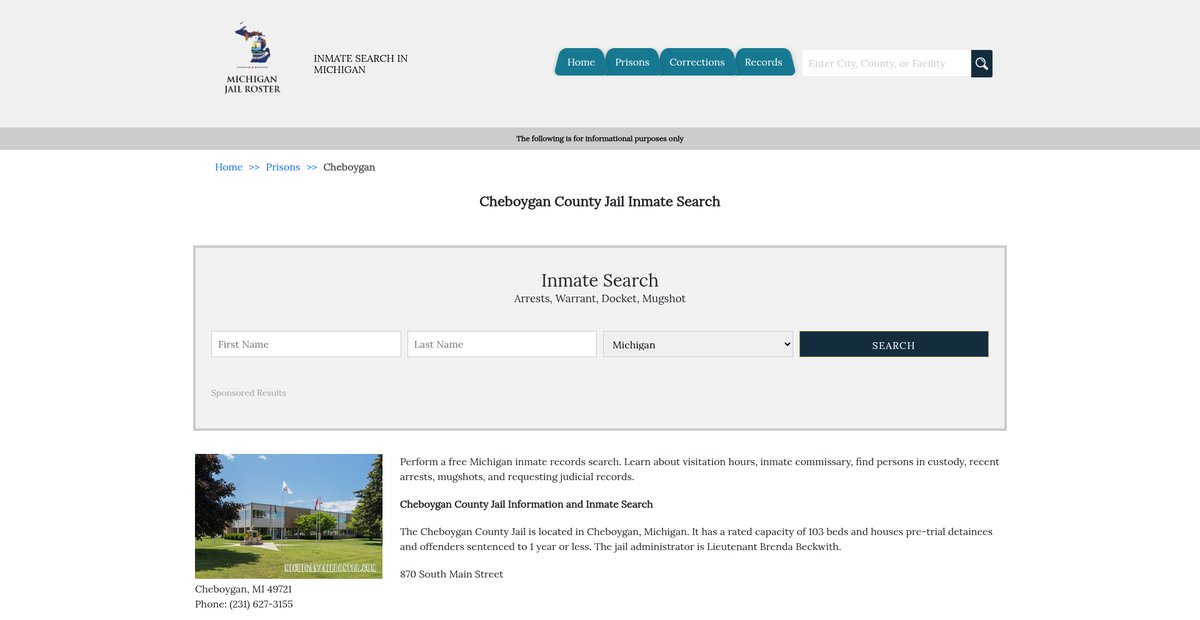The width and height of the screenshot is (1200, 620).
Task: Click the 'Sponsored Results' label
Action: 249,393
